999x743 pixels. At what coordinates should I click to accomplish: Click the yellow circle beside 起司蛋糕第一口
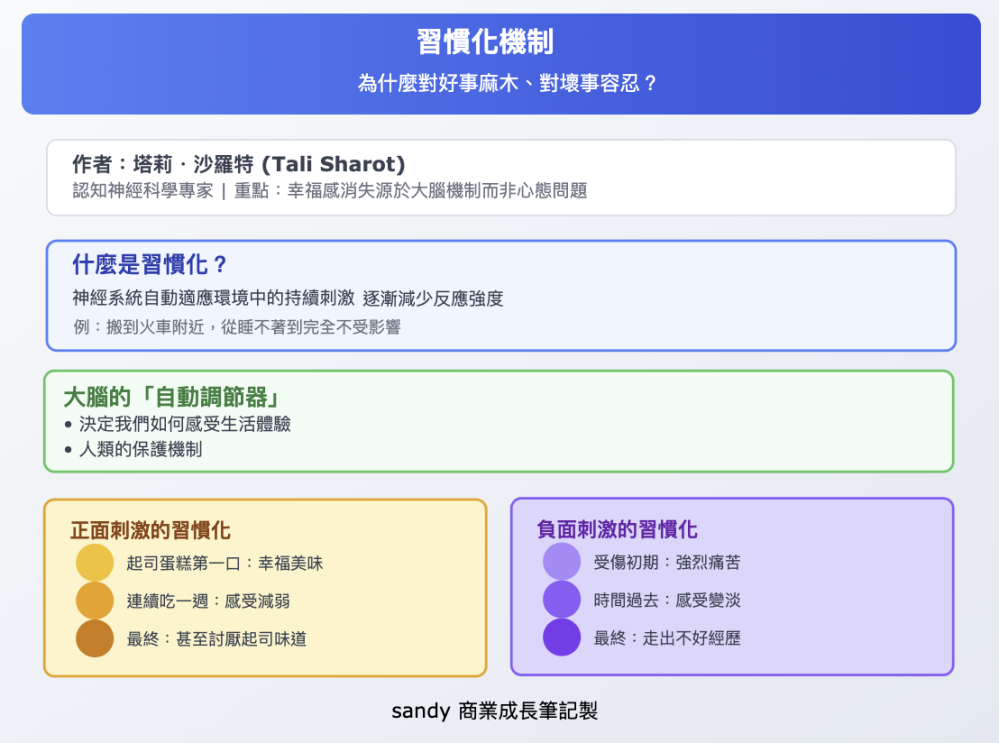(95, 563)
